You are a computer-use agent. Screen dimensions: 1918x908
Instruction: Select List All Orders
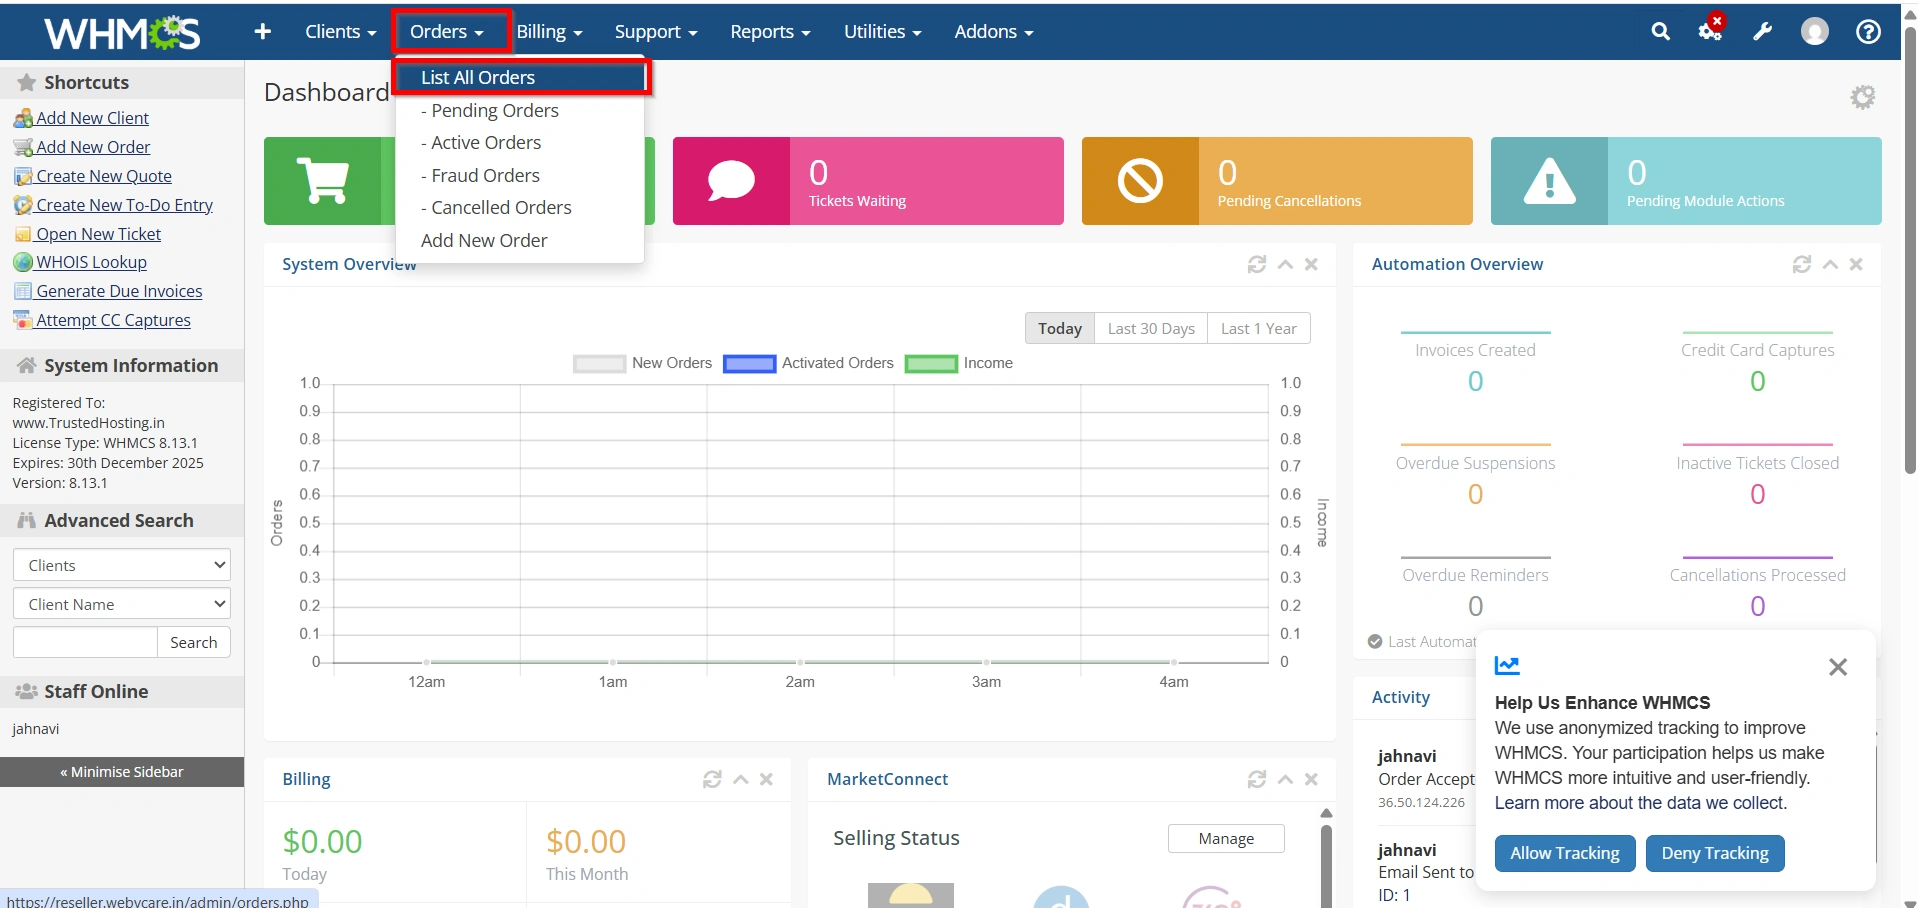pyautogui.click(x=520, y=77)
